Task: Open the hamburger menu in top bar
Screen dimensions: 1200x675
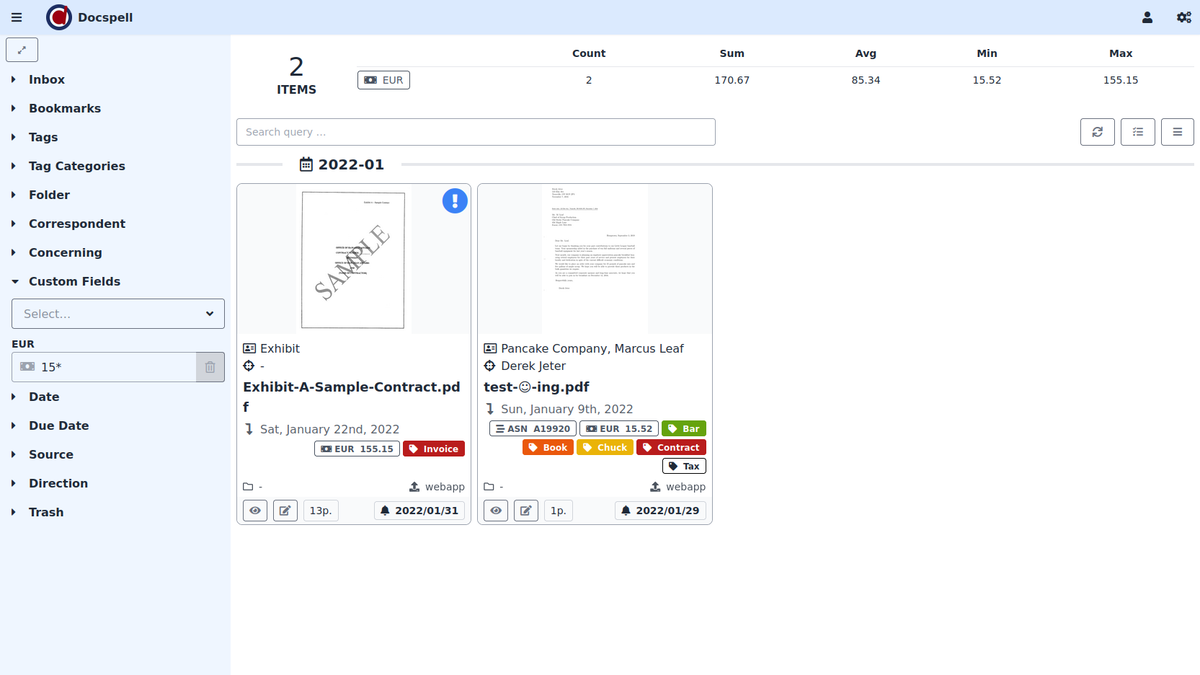Action: point(17,17)
